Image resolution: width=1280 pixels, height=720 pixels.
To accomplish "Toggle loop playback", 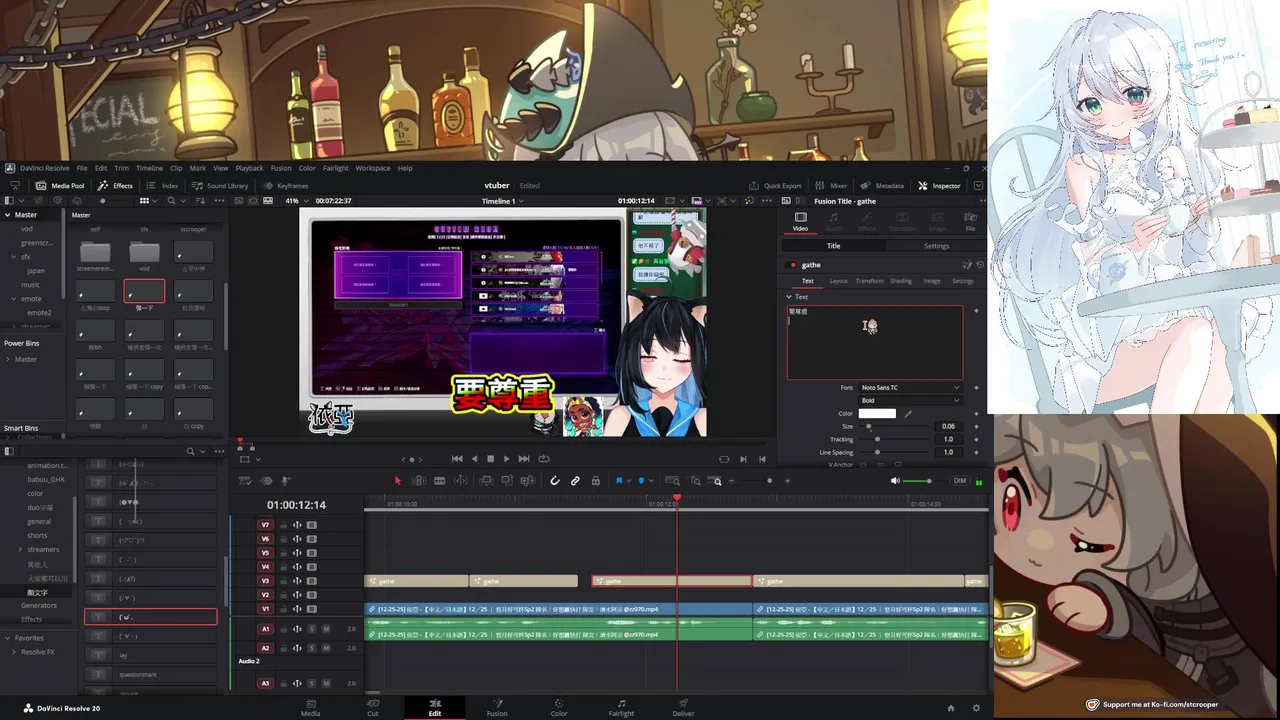I will point(544,459).
